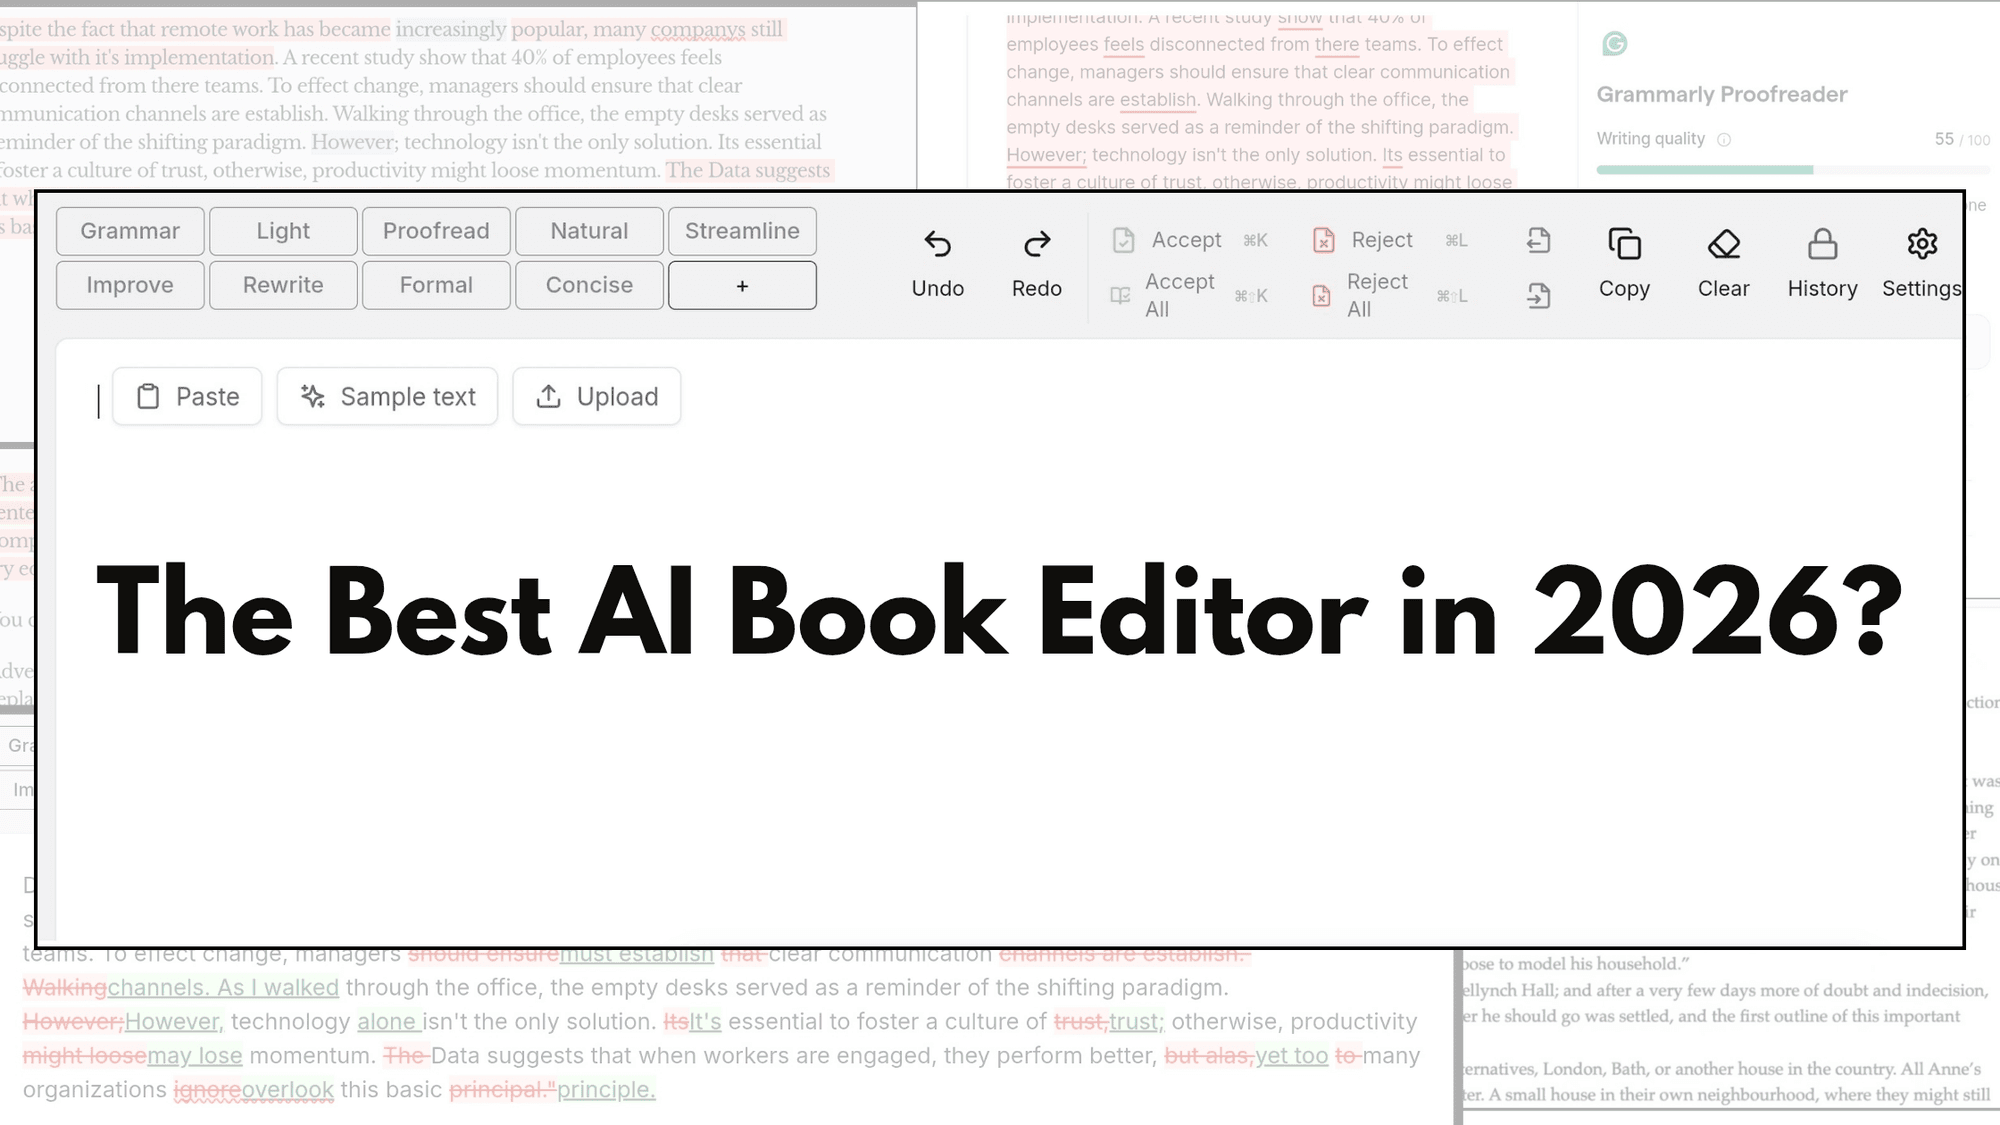Click the Writing quality info icon

(1724, 140)
